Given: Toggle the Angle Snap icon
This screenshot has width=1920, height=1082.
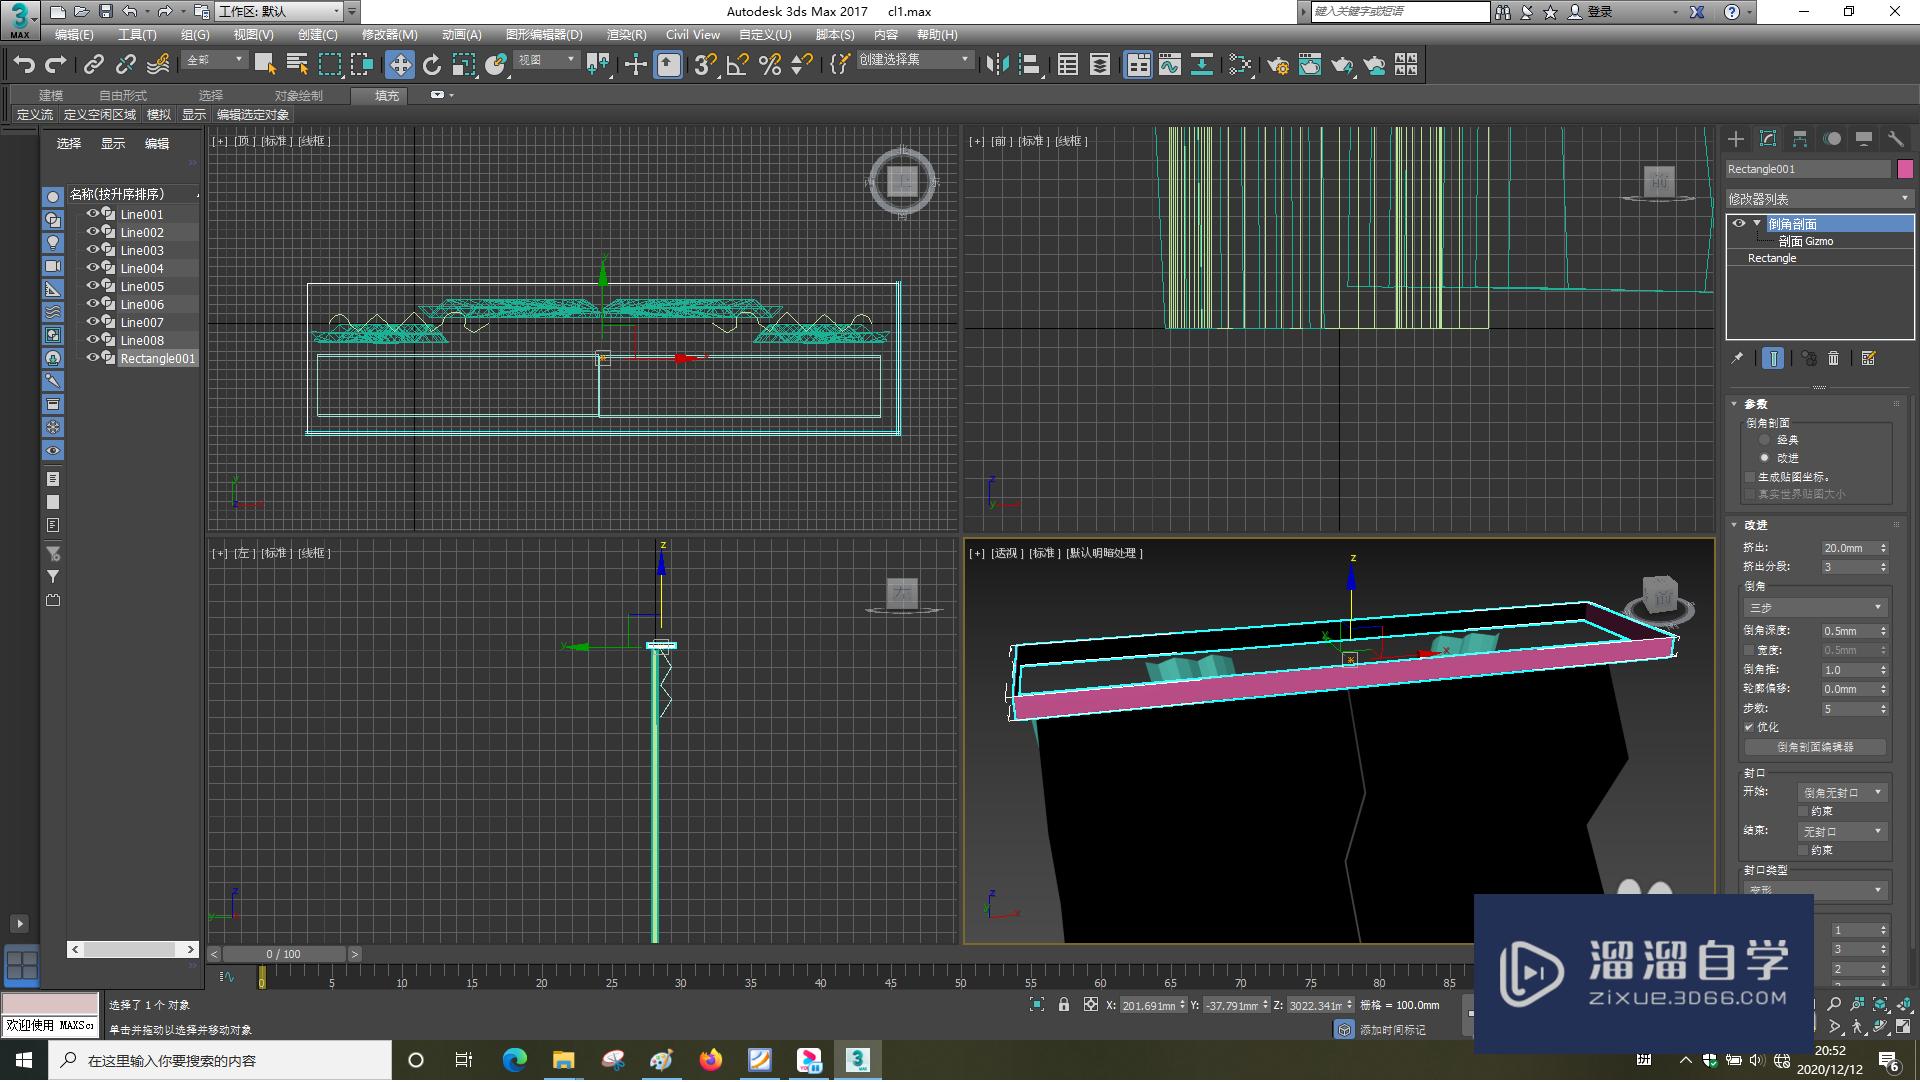Looking at the screenshot, I should (738, 65).
